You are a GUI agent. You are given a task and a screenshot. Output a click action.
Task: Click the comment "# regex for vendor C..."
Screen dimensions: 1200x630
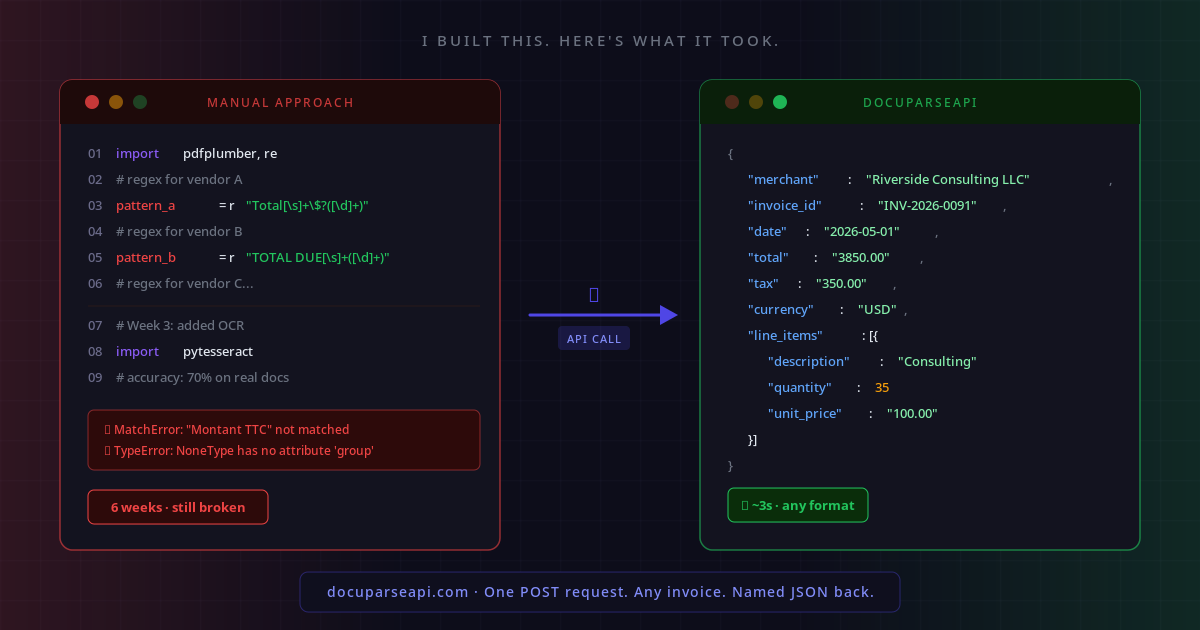coord(185,284)
